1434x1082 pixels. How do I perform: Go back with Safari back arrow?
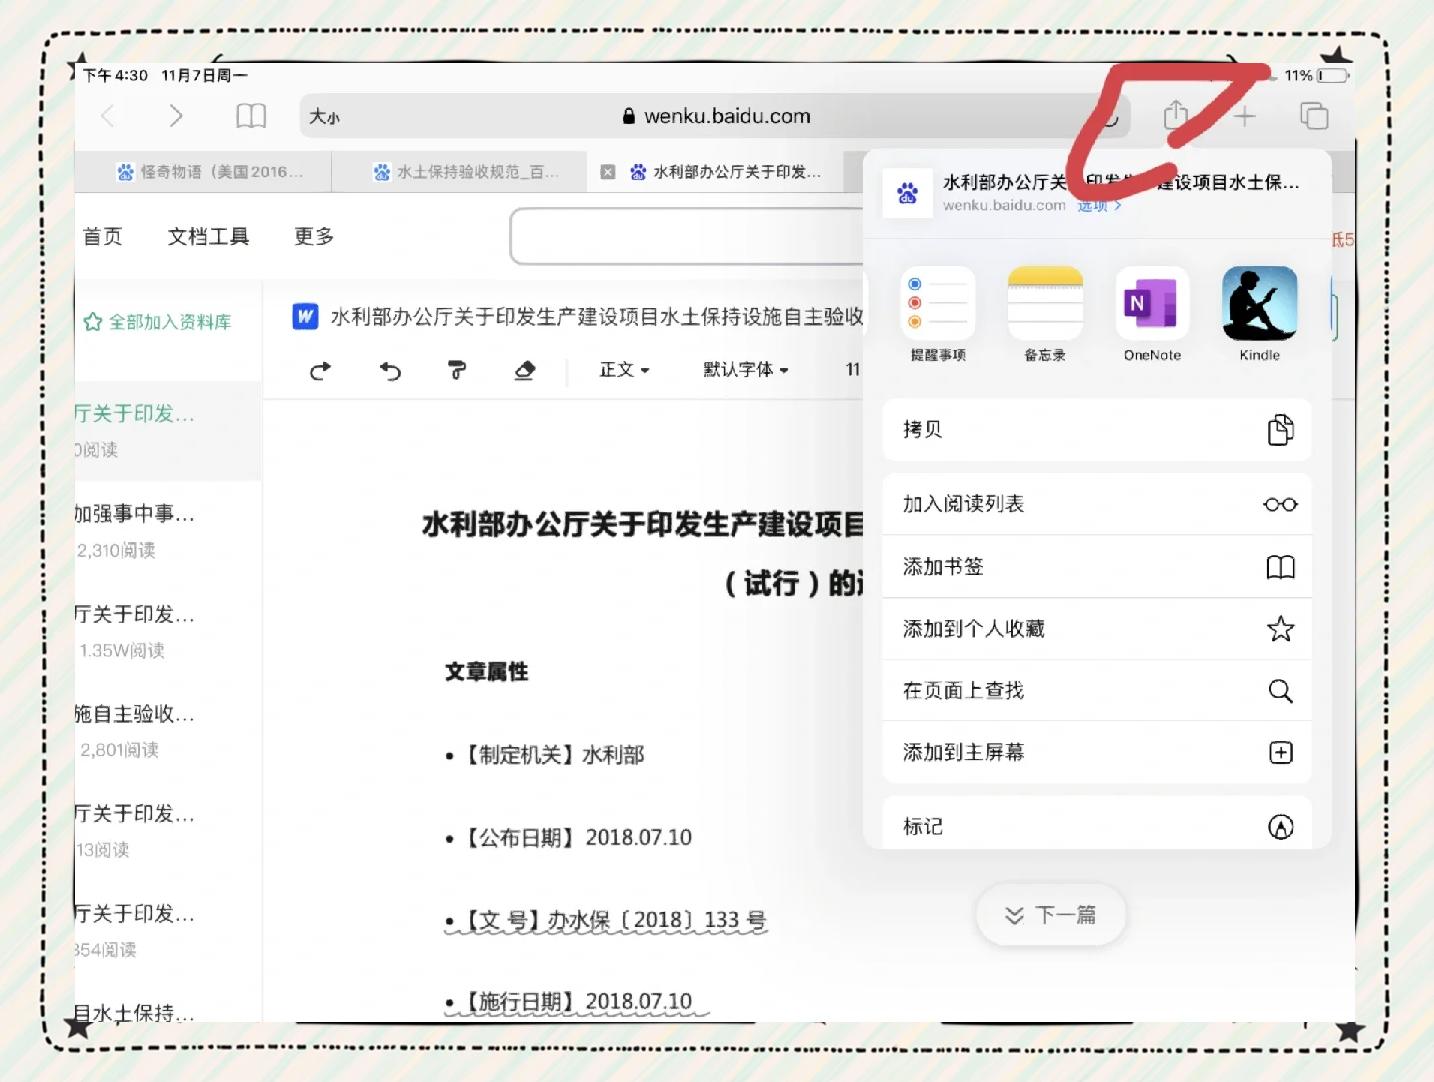click(x=108, y=116)
